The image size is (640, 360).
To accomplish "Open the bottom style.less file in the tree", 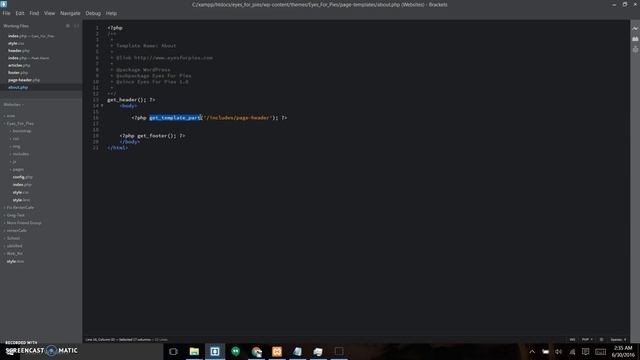I will 15,261.
